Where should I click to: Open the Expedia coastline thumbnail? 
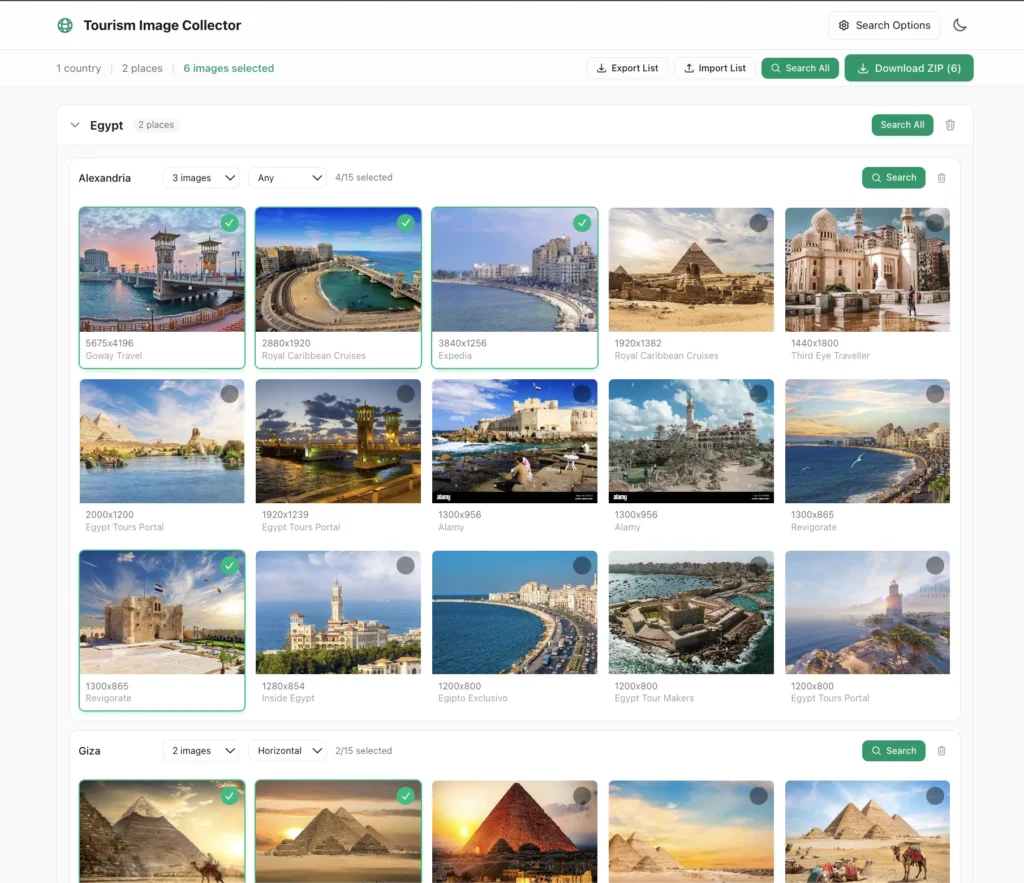click(x=515, y=270)
